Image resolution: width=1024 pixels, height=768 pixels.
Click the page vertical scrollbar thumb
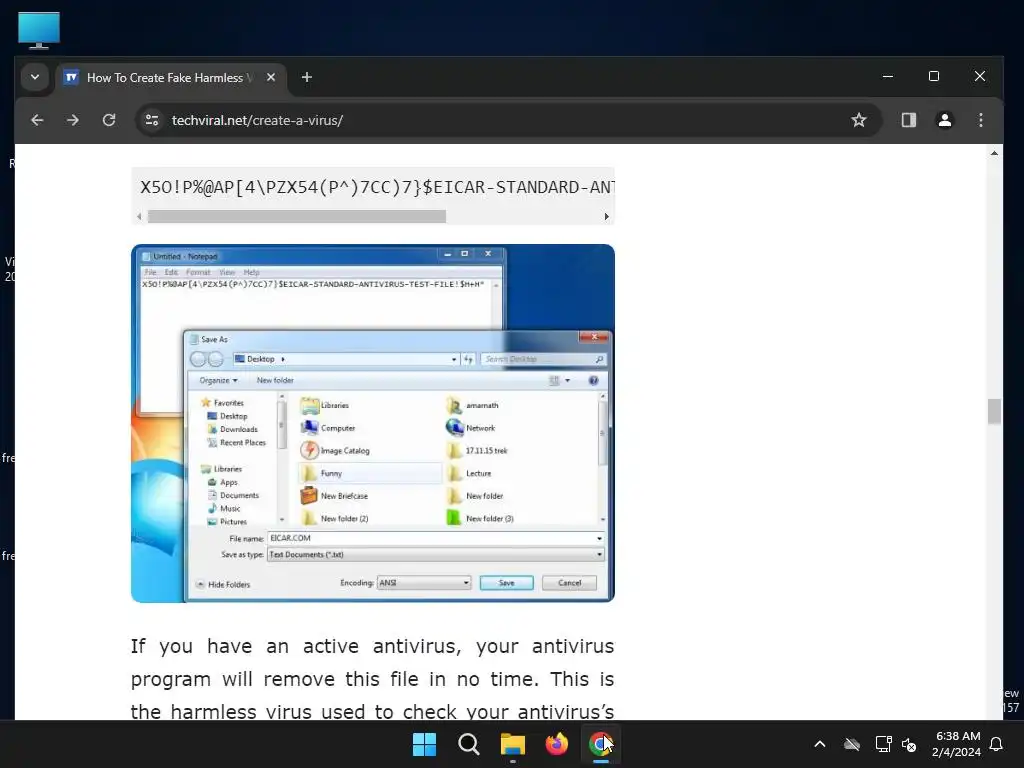(x=994, y=411)
